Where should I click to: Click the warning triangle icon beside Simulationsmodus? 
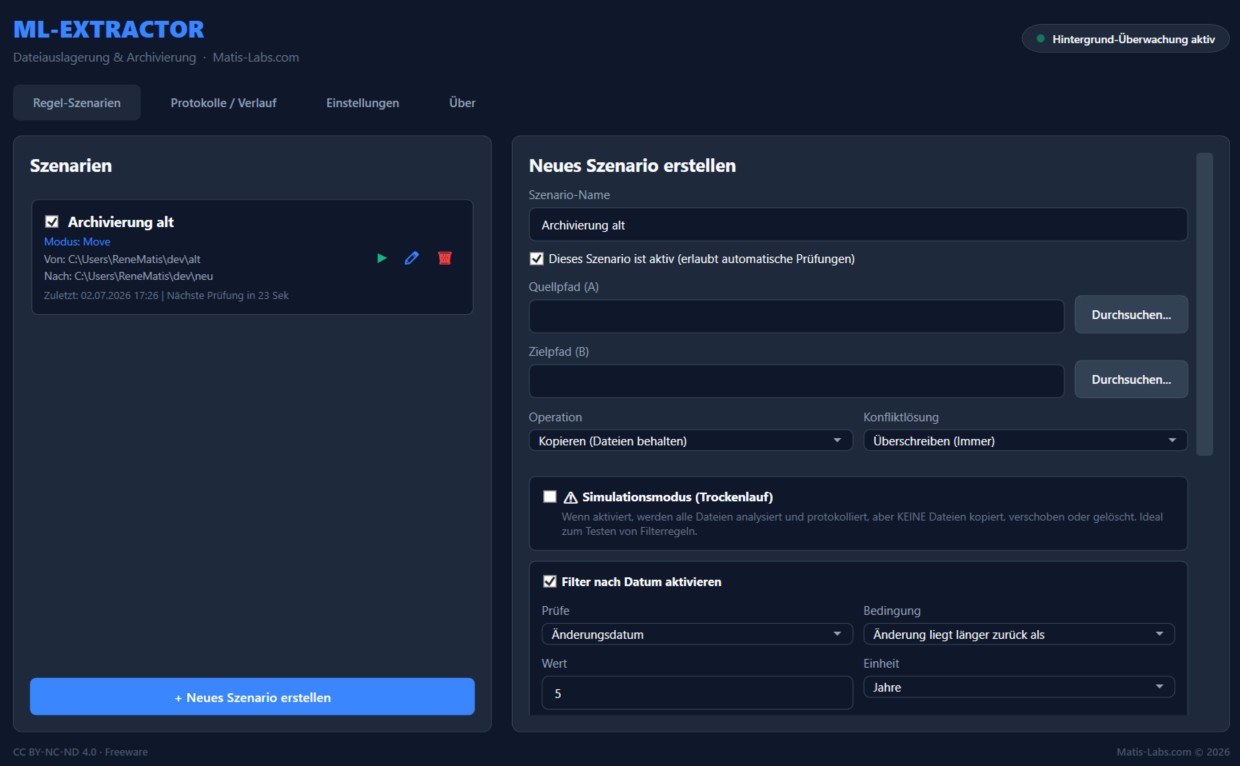coord(571,497)
